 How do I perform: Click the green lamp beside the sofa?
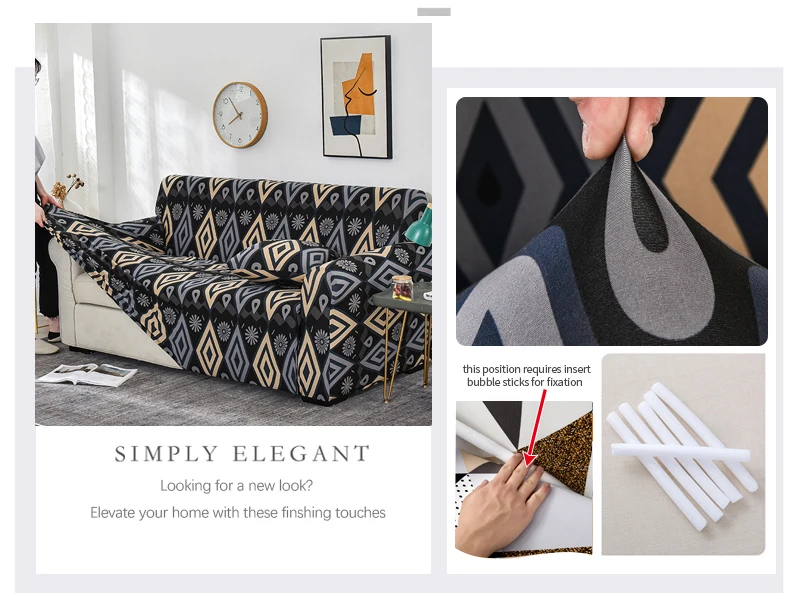(419, 226)
